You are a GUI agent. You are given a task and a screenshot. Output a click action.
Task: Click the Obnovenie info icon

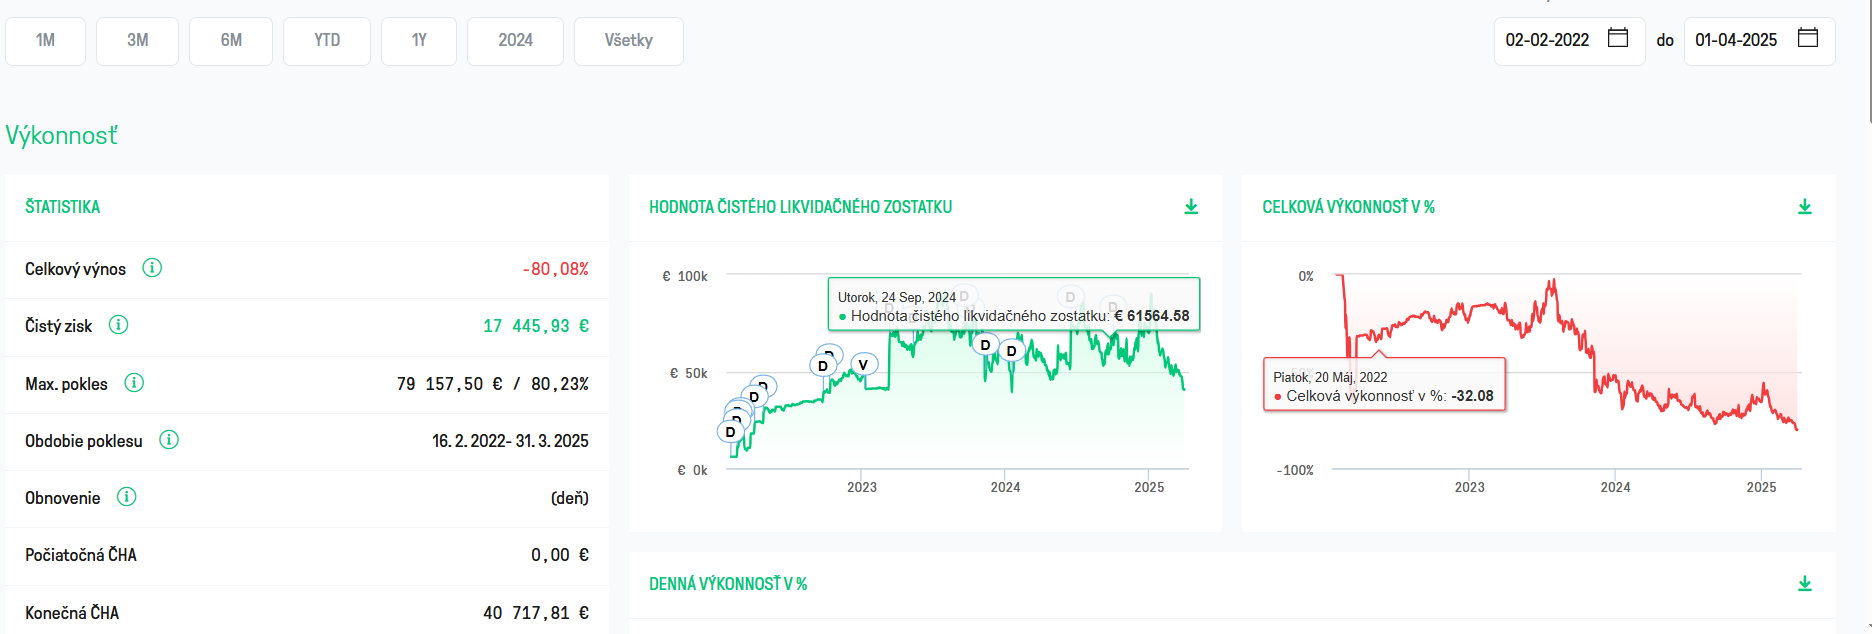[x=126, y=497]
